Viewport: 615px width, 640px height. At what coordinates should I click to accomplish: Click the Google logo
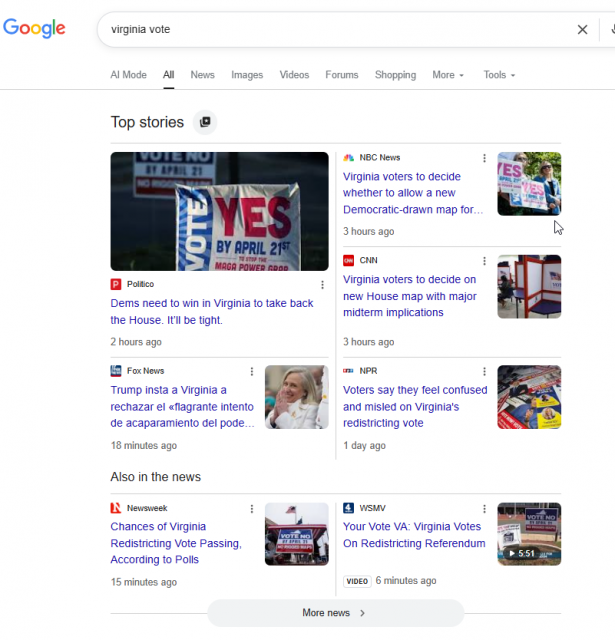pyautogui.click(x=34, y=29)
